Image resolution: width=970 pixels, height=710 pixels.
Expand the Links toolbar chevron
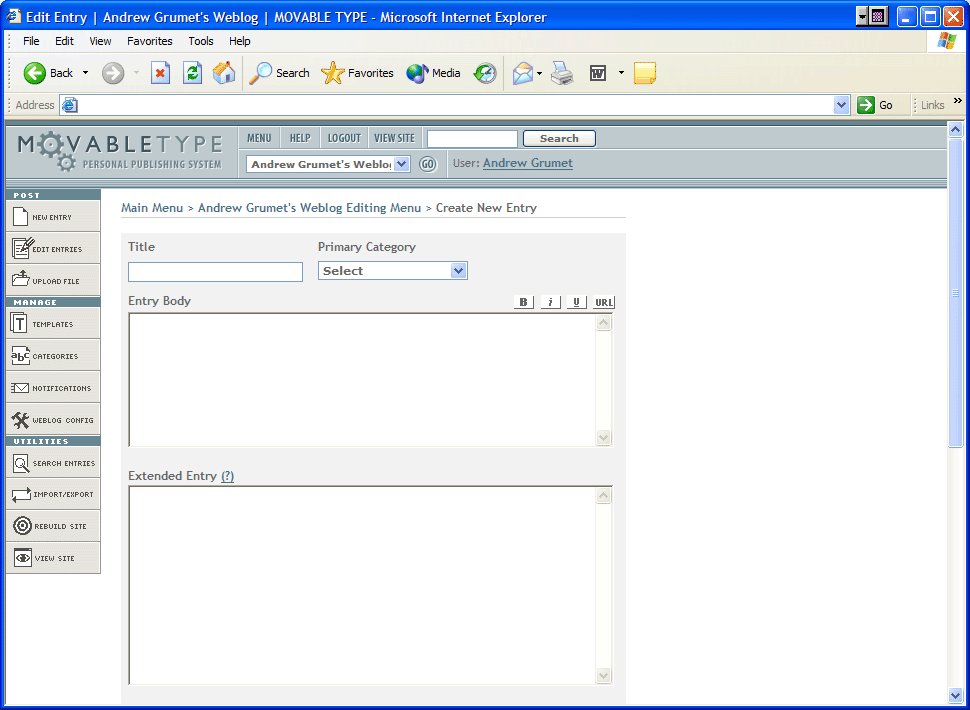point(958,101)
